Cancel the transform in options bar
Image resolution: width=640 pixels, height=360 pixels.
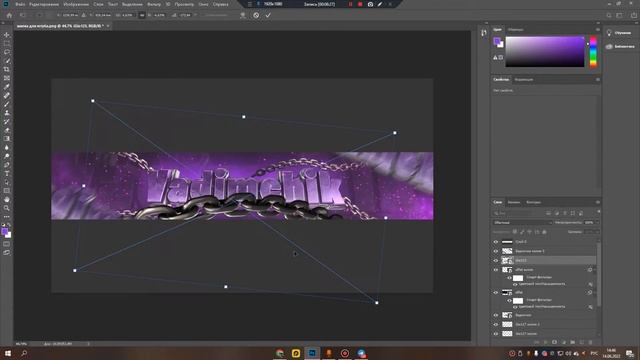point(256,15)
